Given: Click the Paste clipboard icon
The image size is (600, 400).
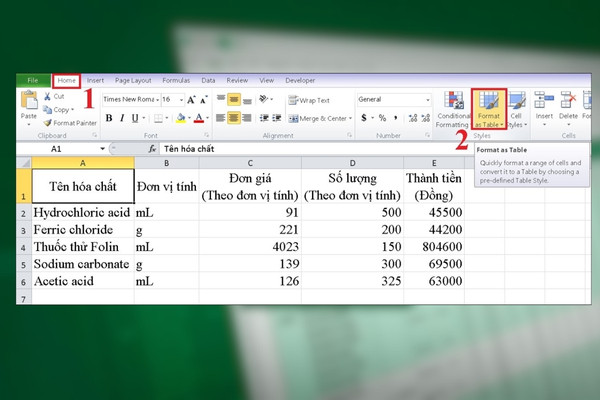Looking at the screenshot, I should 29,100.
